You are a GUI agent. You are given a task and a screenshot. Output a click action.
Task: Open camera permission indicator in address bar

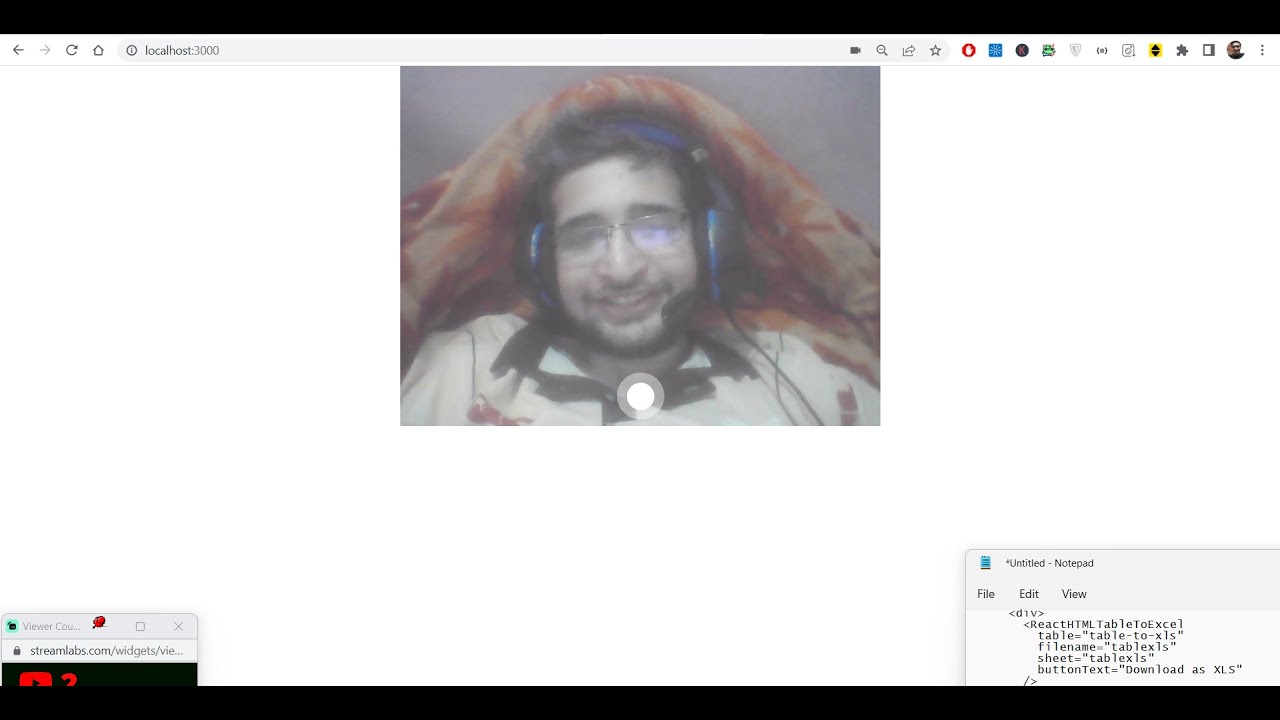click(855, 50)
